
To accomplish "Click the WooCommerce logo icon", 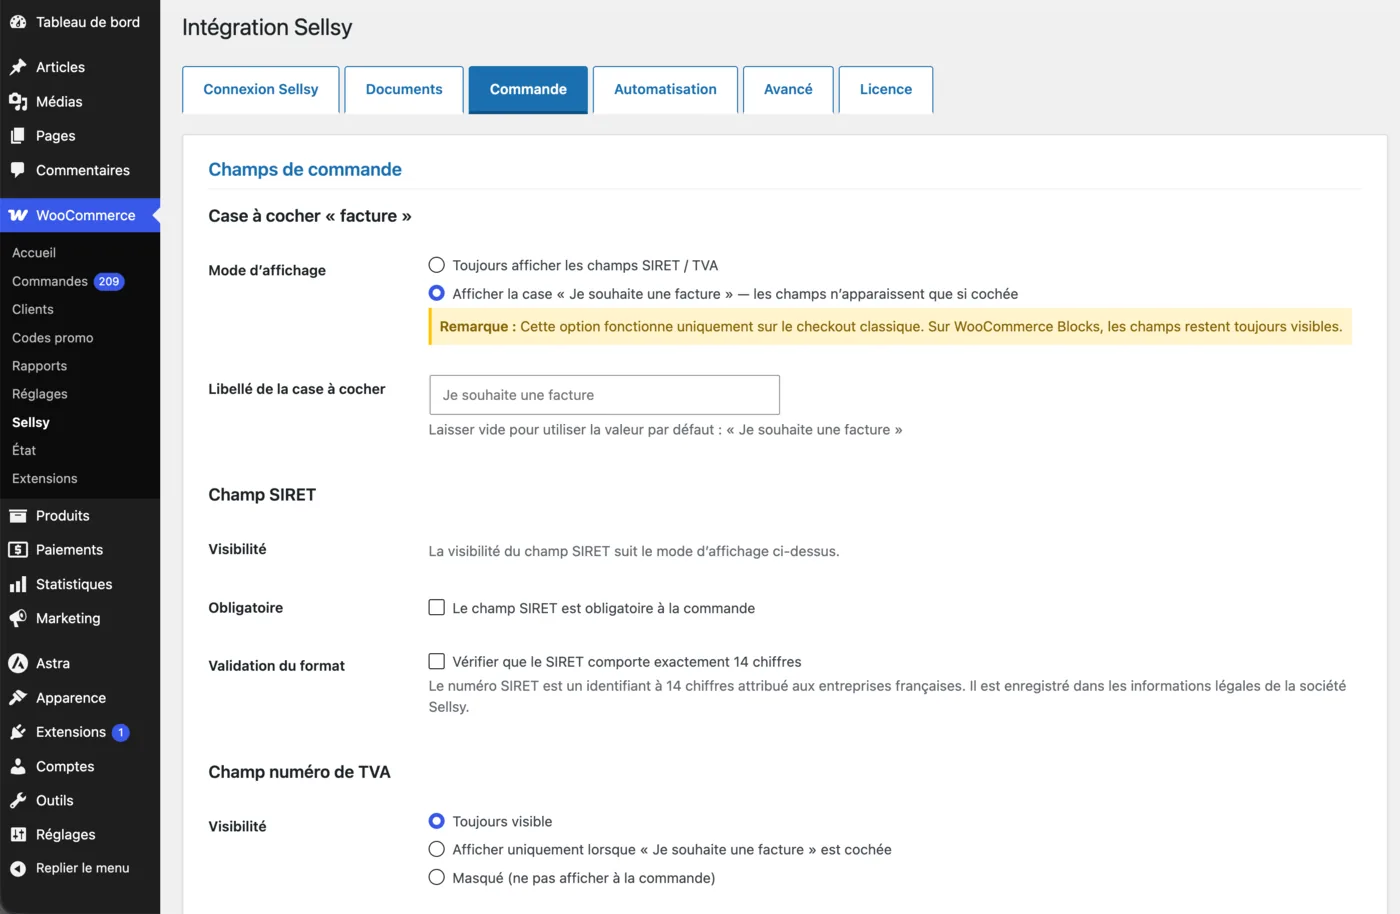I will pyautogui.click(x=18, y=215).
